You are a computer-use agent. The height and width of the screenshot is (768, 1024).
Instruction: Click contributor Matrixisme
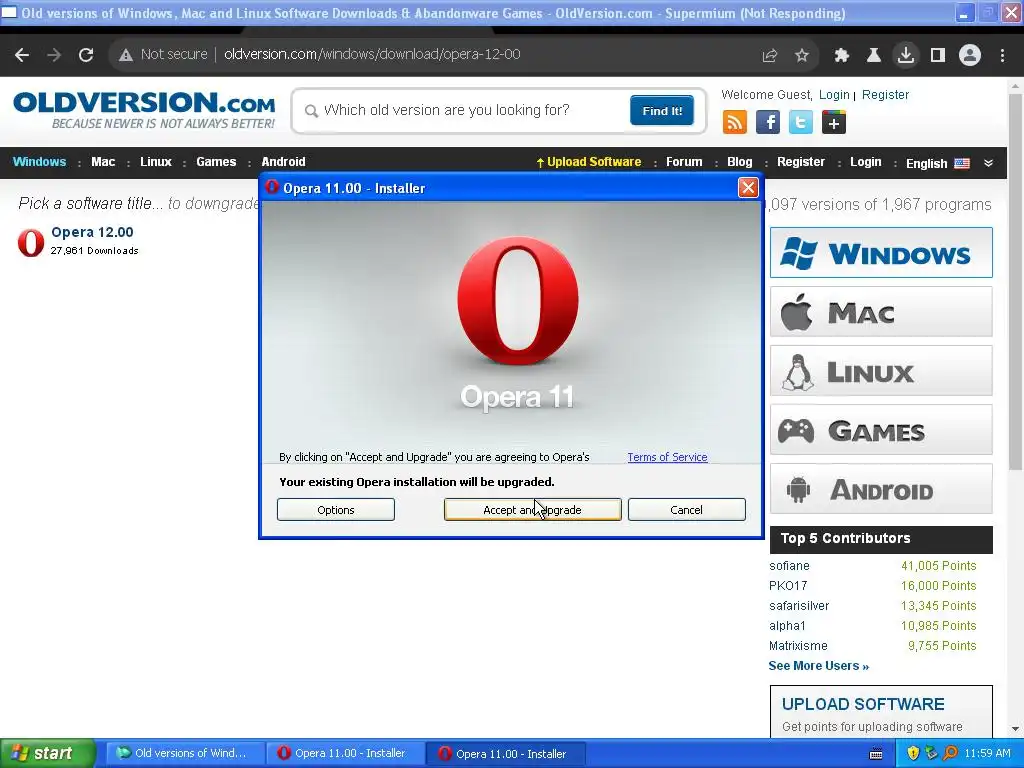pyautogui.click(x=798, y=646)
